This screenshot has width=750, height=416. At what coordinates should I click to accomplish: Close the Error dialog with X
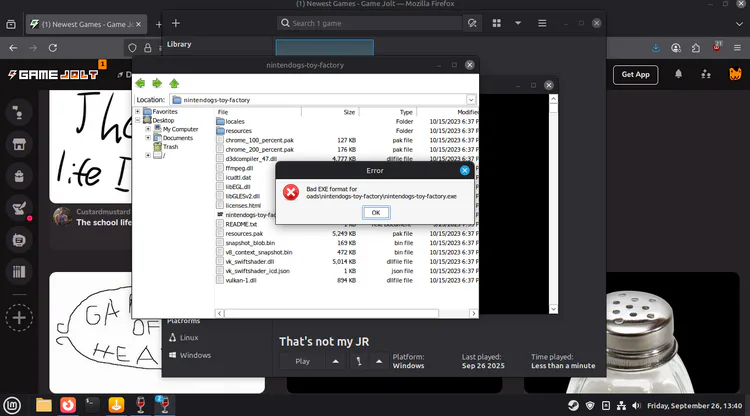pos(464,170)
